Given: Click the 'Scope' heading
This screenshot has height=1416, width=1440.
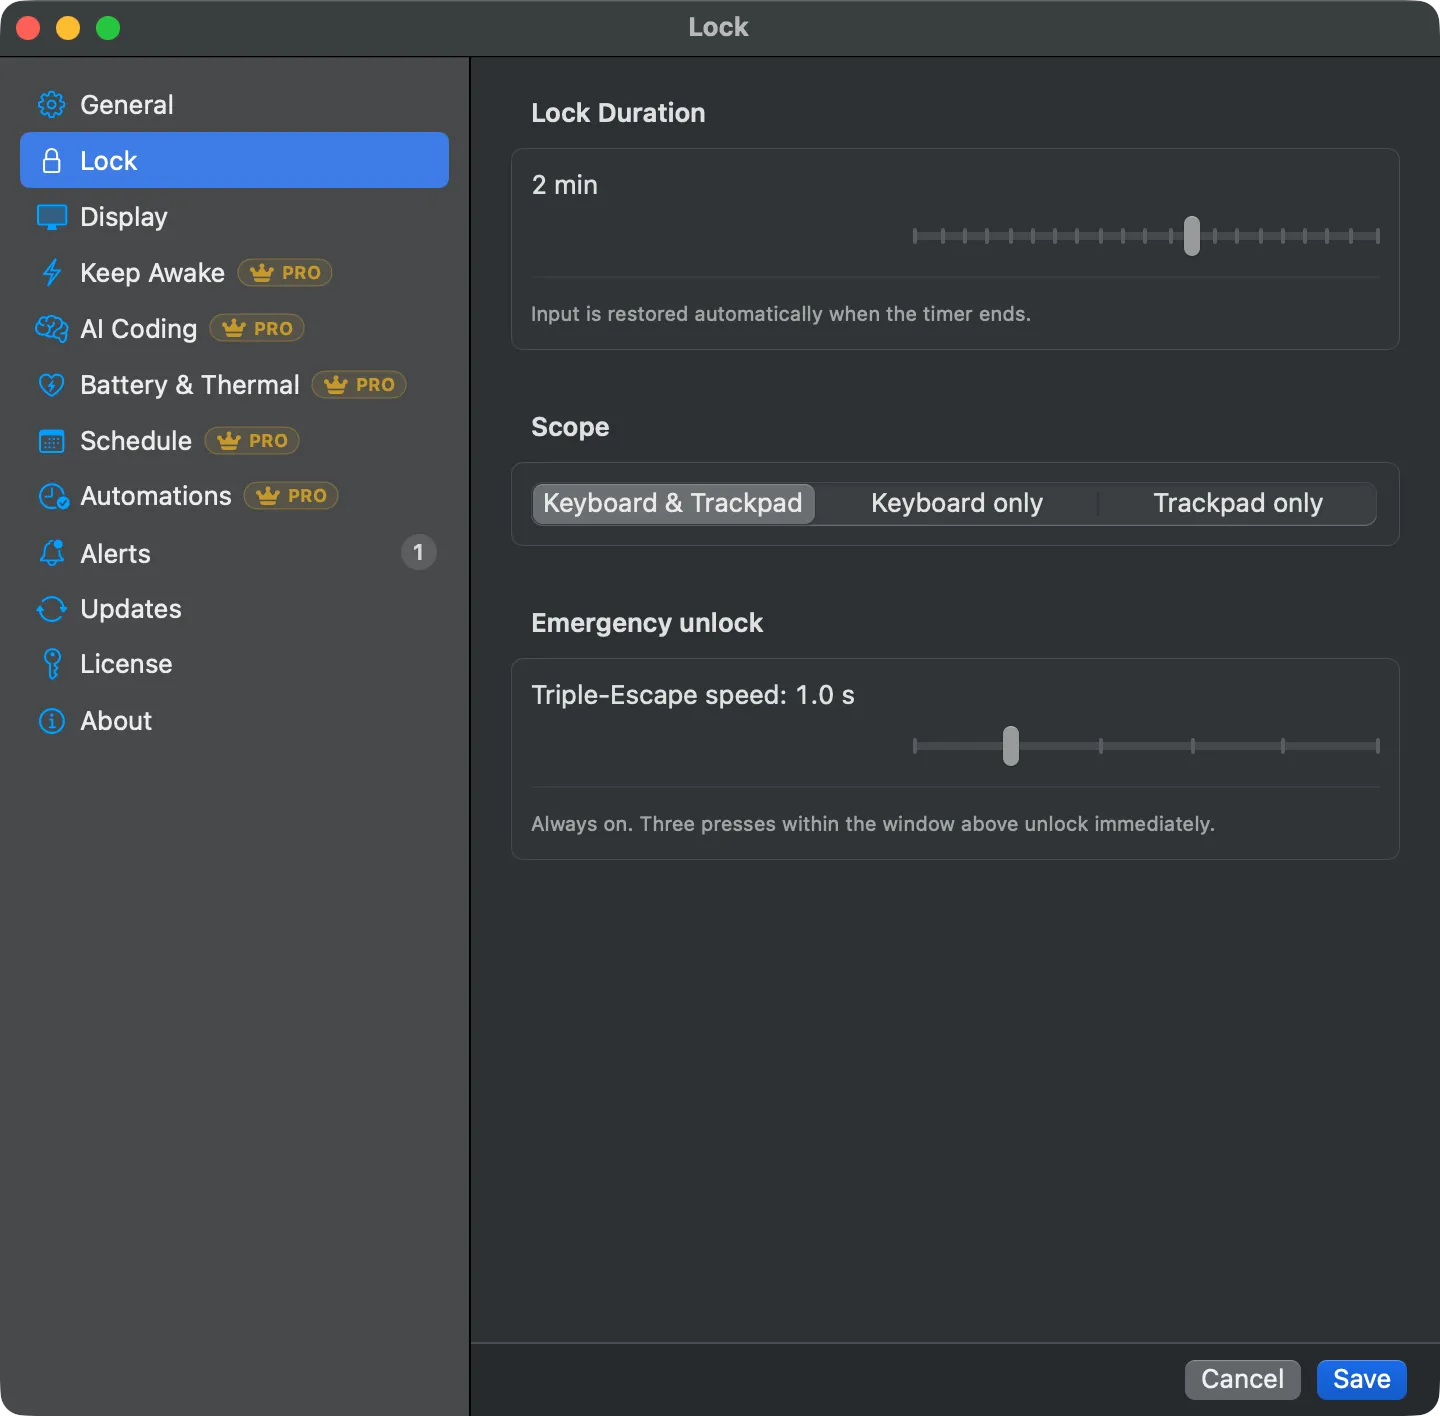Looking at the screenshot, I should pos(570,427).
